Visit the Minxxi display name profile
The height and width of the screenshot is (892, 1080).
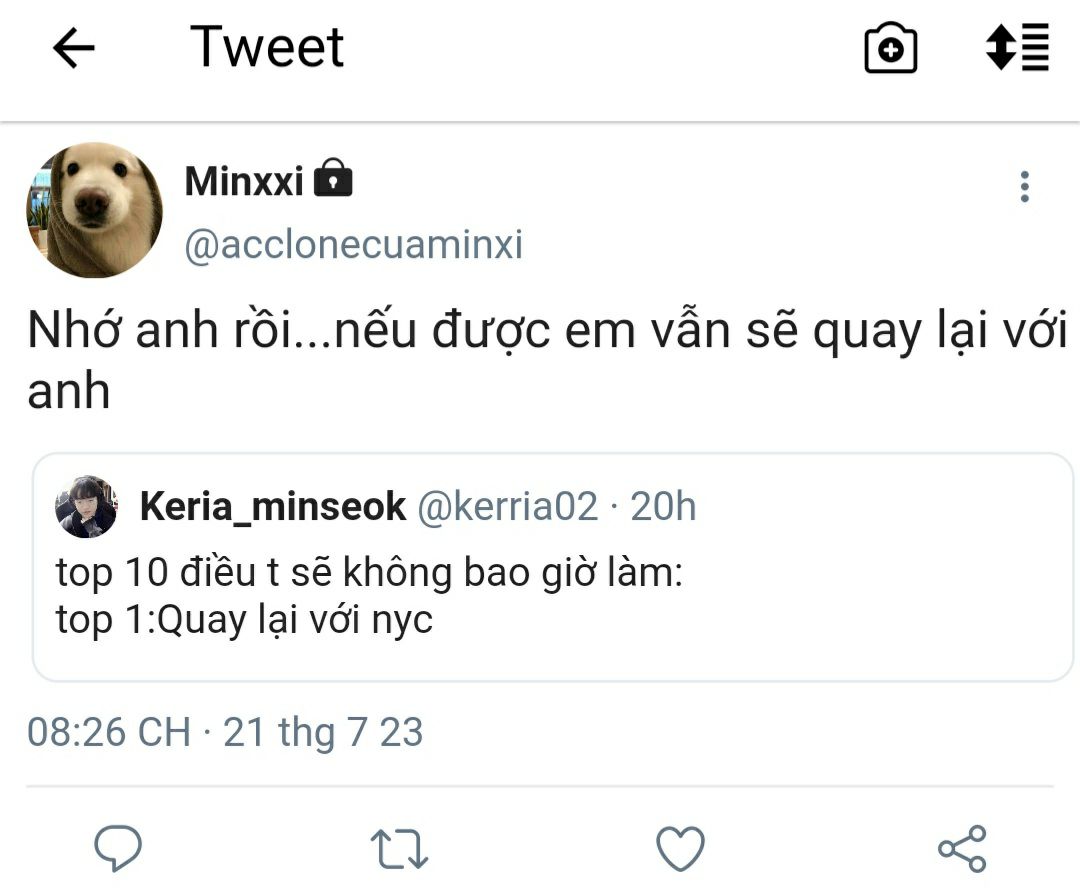(x=244, y=182)
